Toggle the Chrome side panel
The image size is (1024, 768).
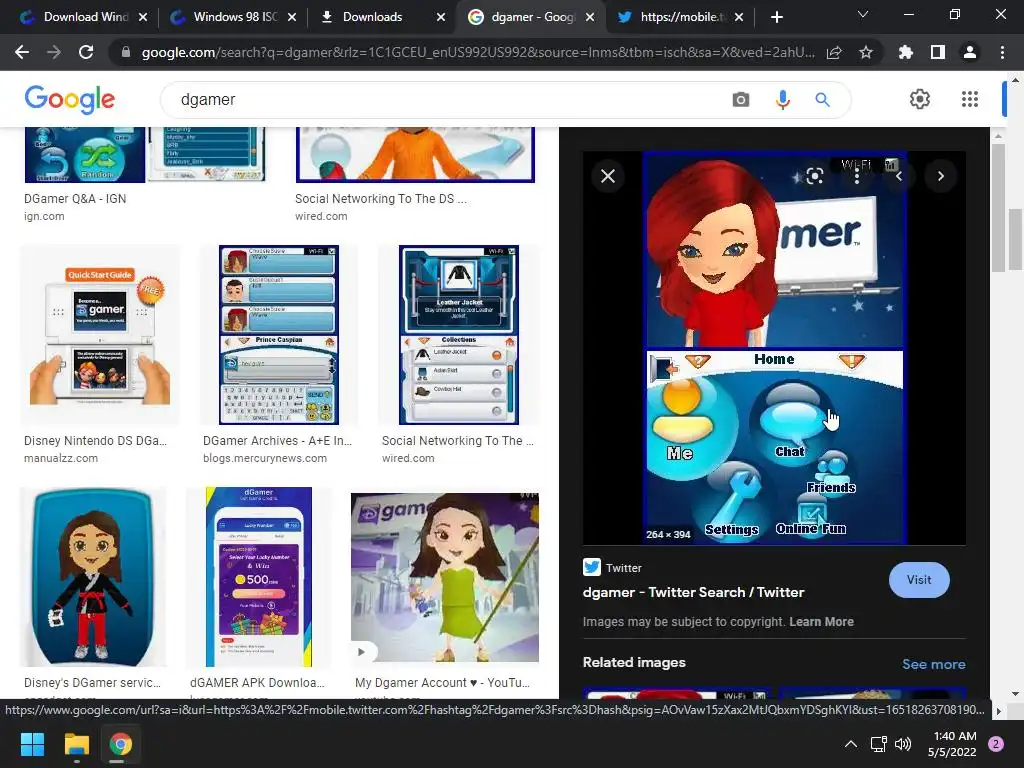click(x=938, y=52)
